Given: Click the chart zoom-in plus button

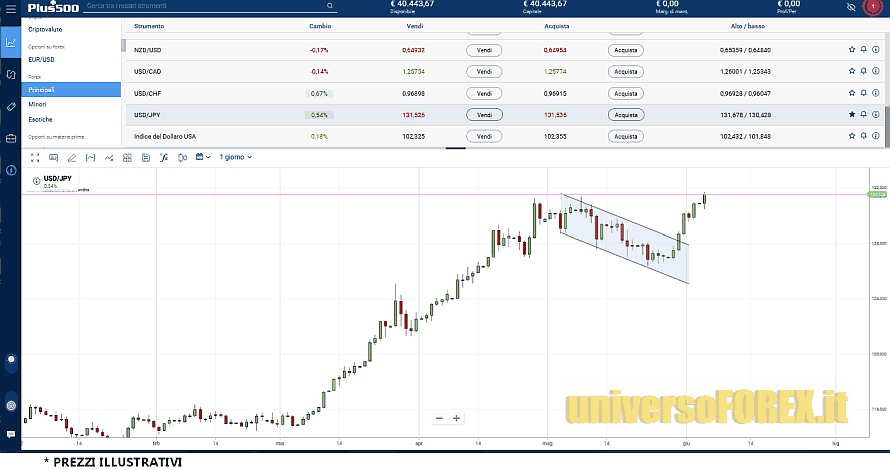Looking at the screenshot, I should pos(457,418).
